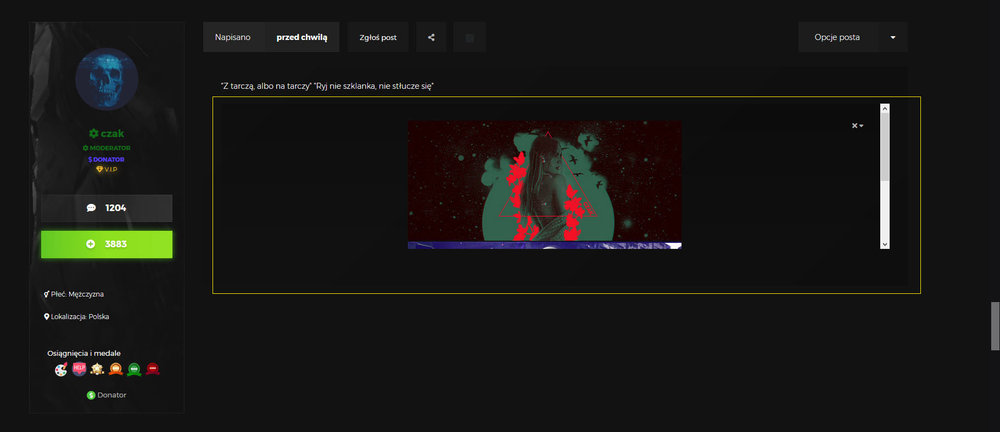Image resolution: width=1000 pixels, height=432 pixels.
Task: Click the 'Z tarczą, albo na tarczy' quote text
Action: coord(265,86)
